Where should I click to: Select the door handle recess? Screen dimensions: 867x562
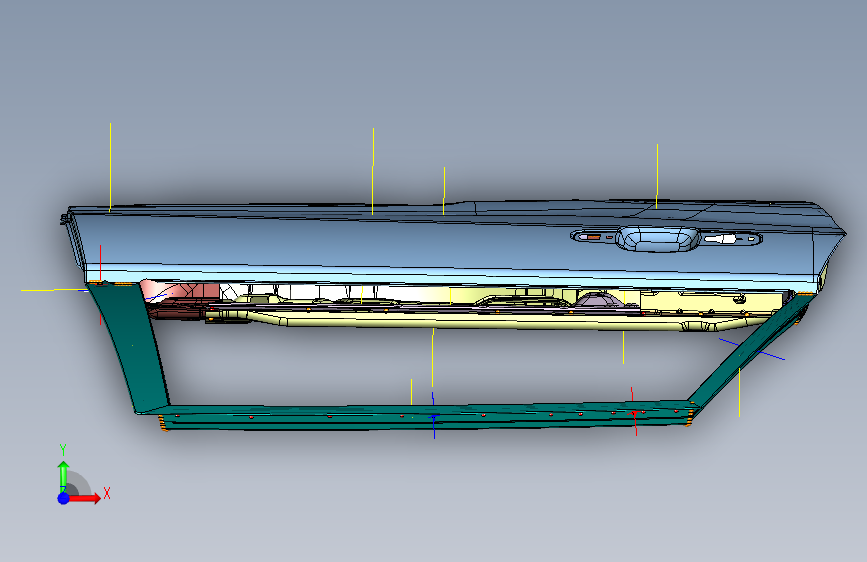click(x=658, y=239)
